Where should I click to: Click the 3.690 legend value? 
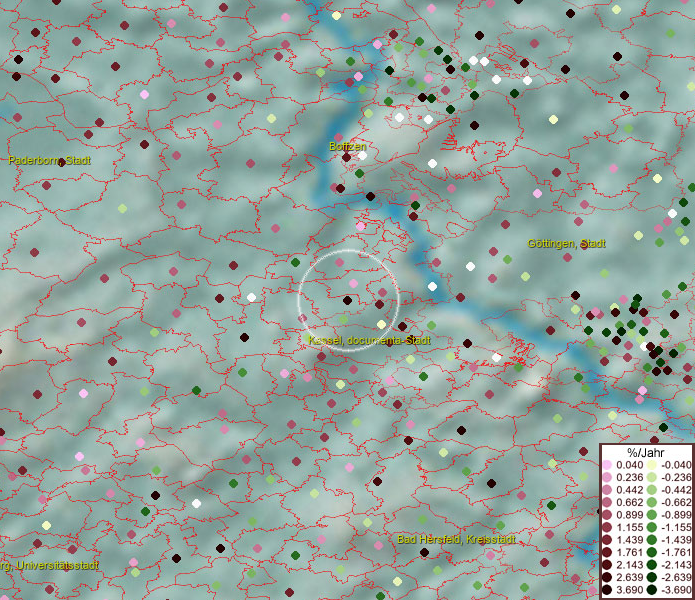tap(629, 590)
